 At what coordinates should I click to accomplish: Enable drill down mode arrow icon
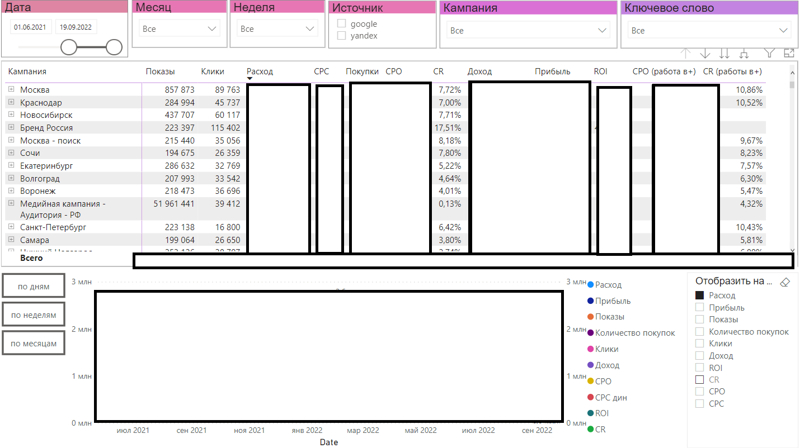705,54
